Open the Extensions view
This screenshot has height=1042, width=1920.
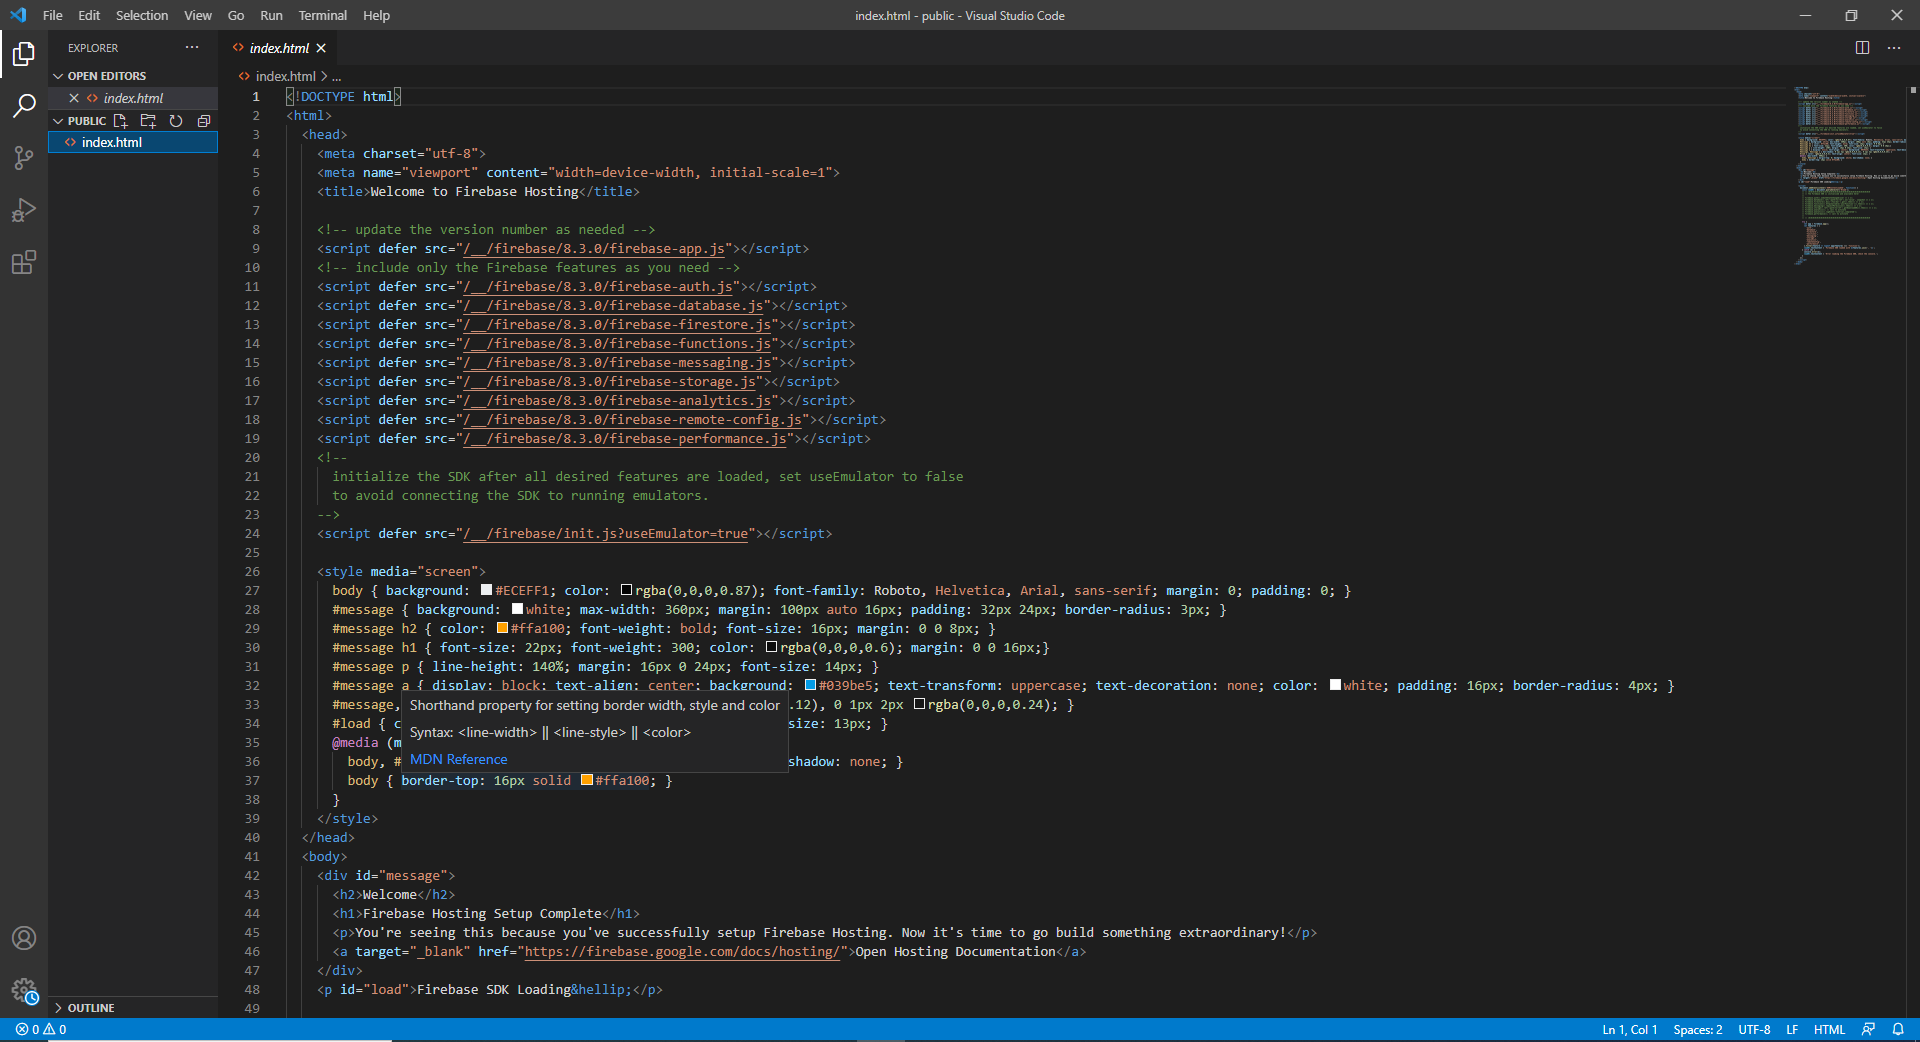click(x=24, y=262)
